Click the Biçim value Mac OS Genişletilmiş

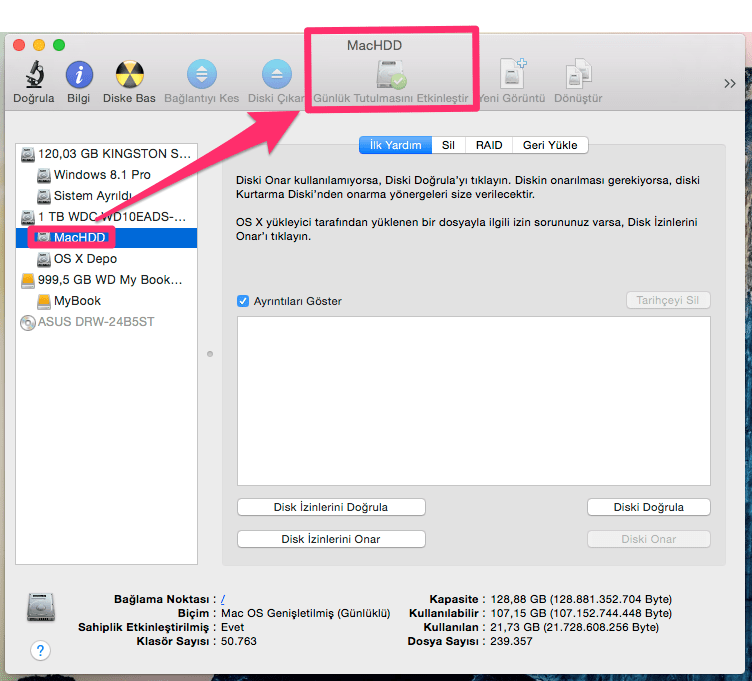coord(306,613)
